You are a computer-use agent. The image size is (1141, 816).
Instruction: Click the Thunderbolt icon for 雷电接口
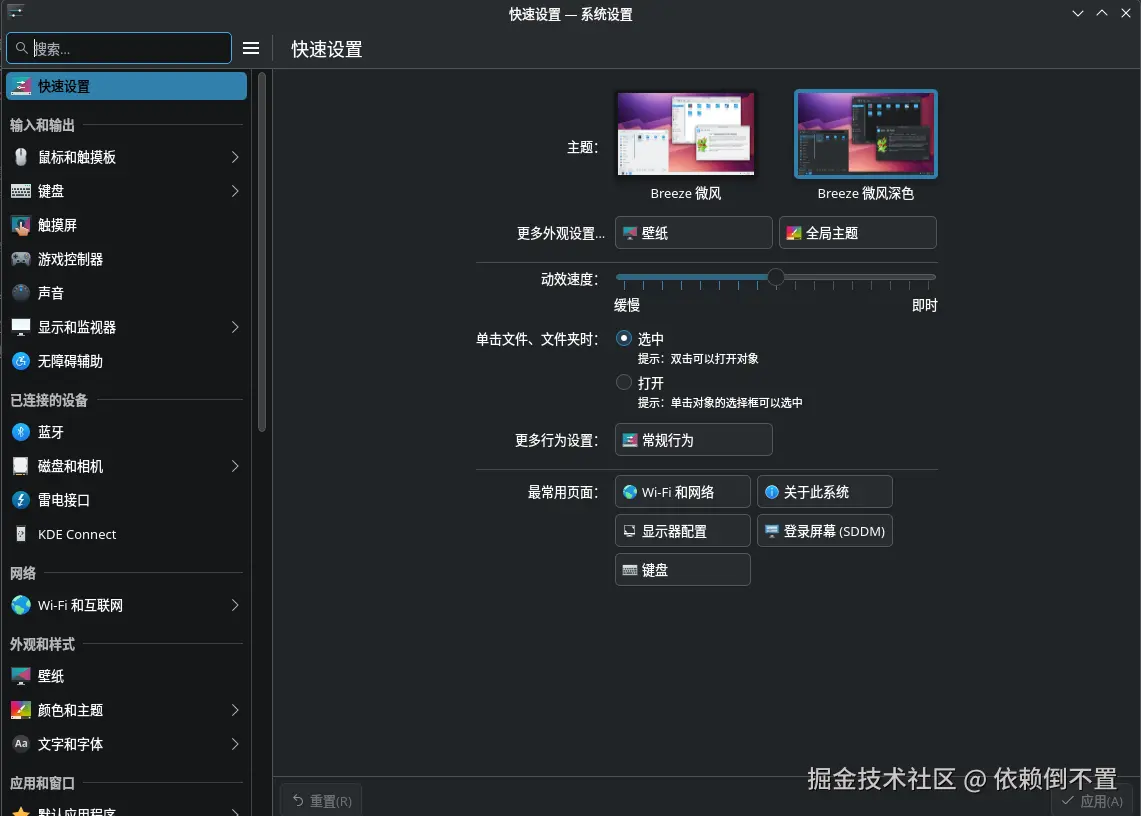tap(21, 500)
